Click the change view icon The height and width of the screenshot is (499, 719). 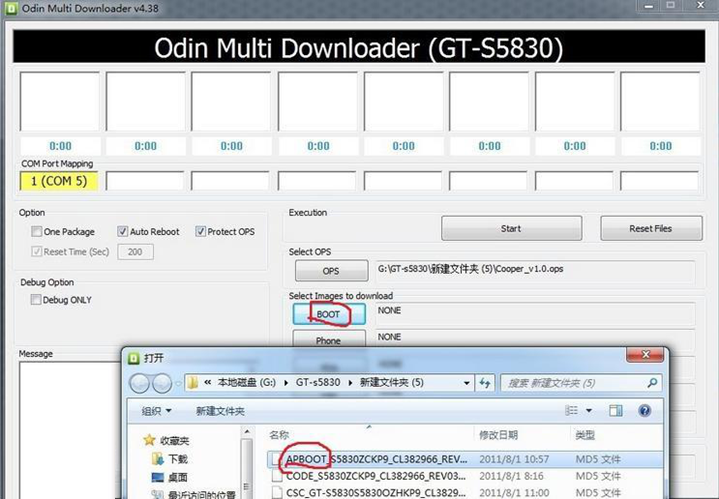[571, 410]
